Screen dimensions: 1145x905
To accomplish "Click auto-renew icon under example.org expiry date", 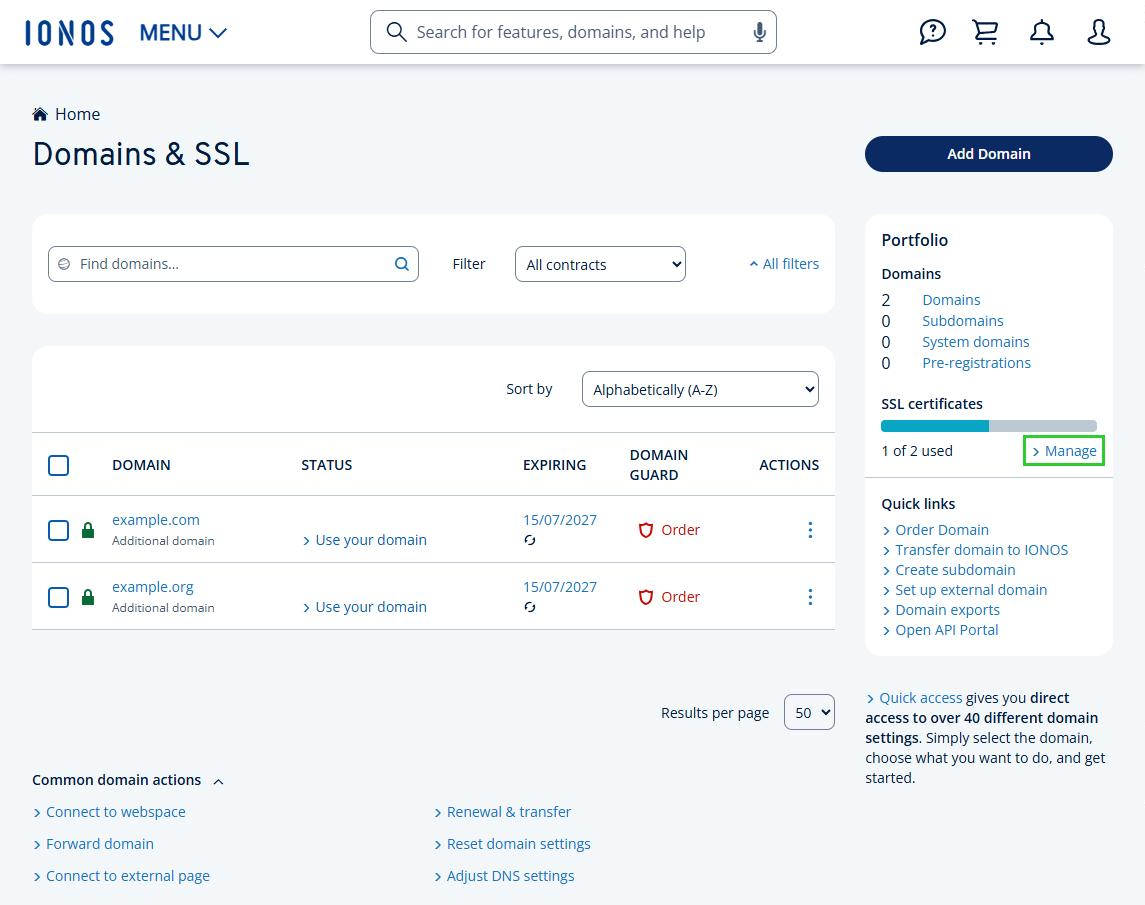I will 530,607.
